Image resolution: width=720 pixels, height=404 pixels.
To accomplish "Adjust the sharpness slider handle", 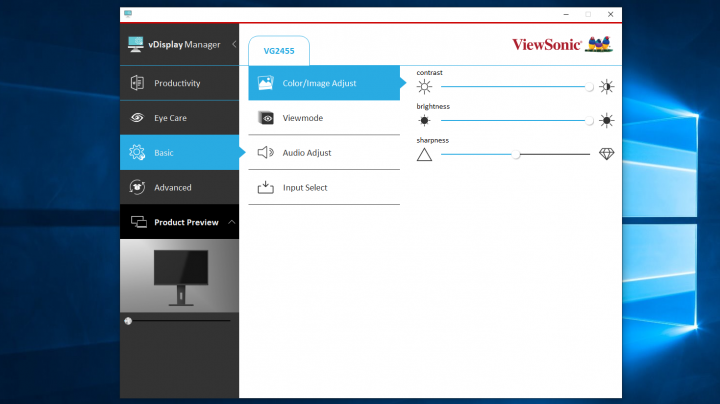I will [x=516, y=155].
